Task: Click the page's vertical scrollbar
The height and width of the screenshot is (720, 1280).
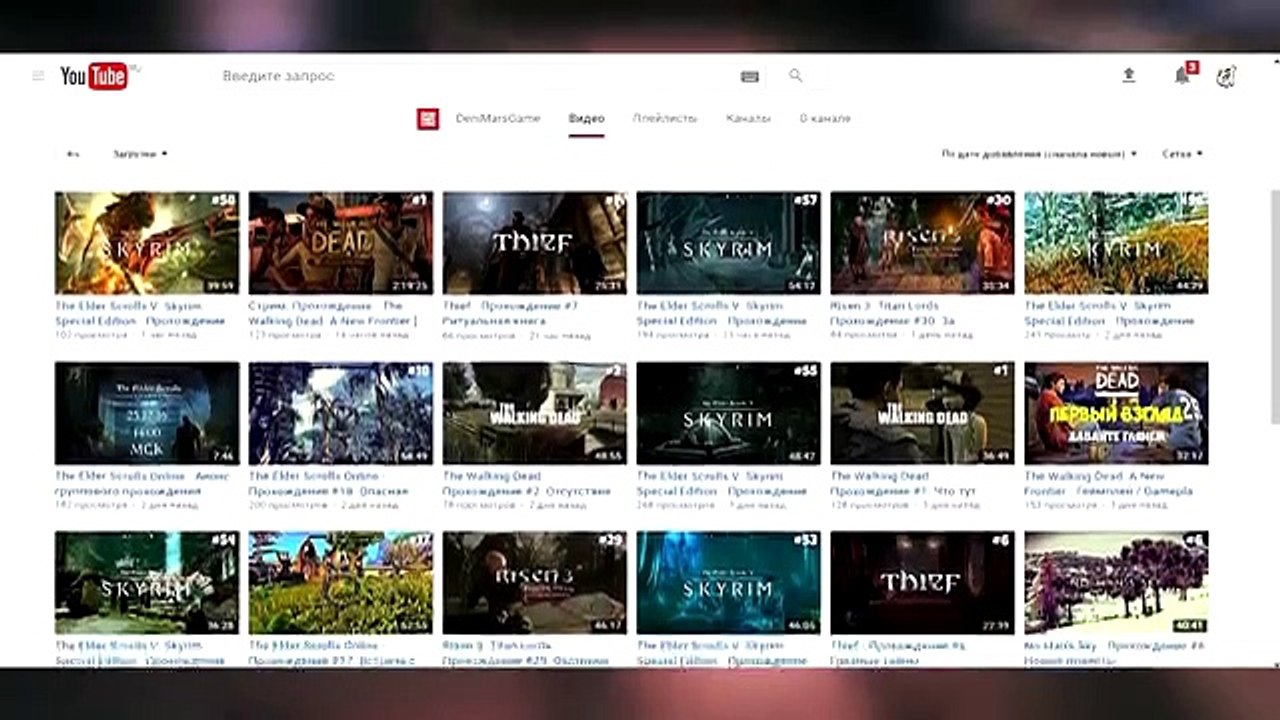Action: pyautogui.click(x=1273, y=305)
